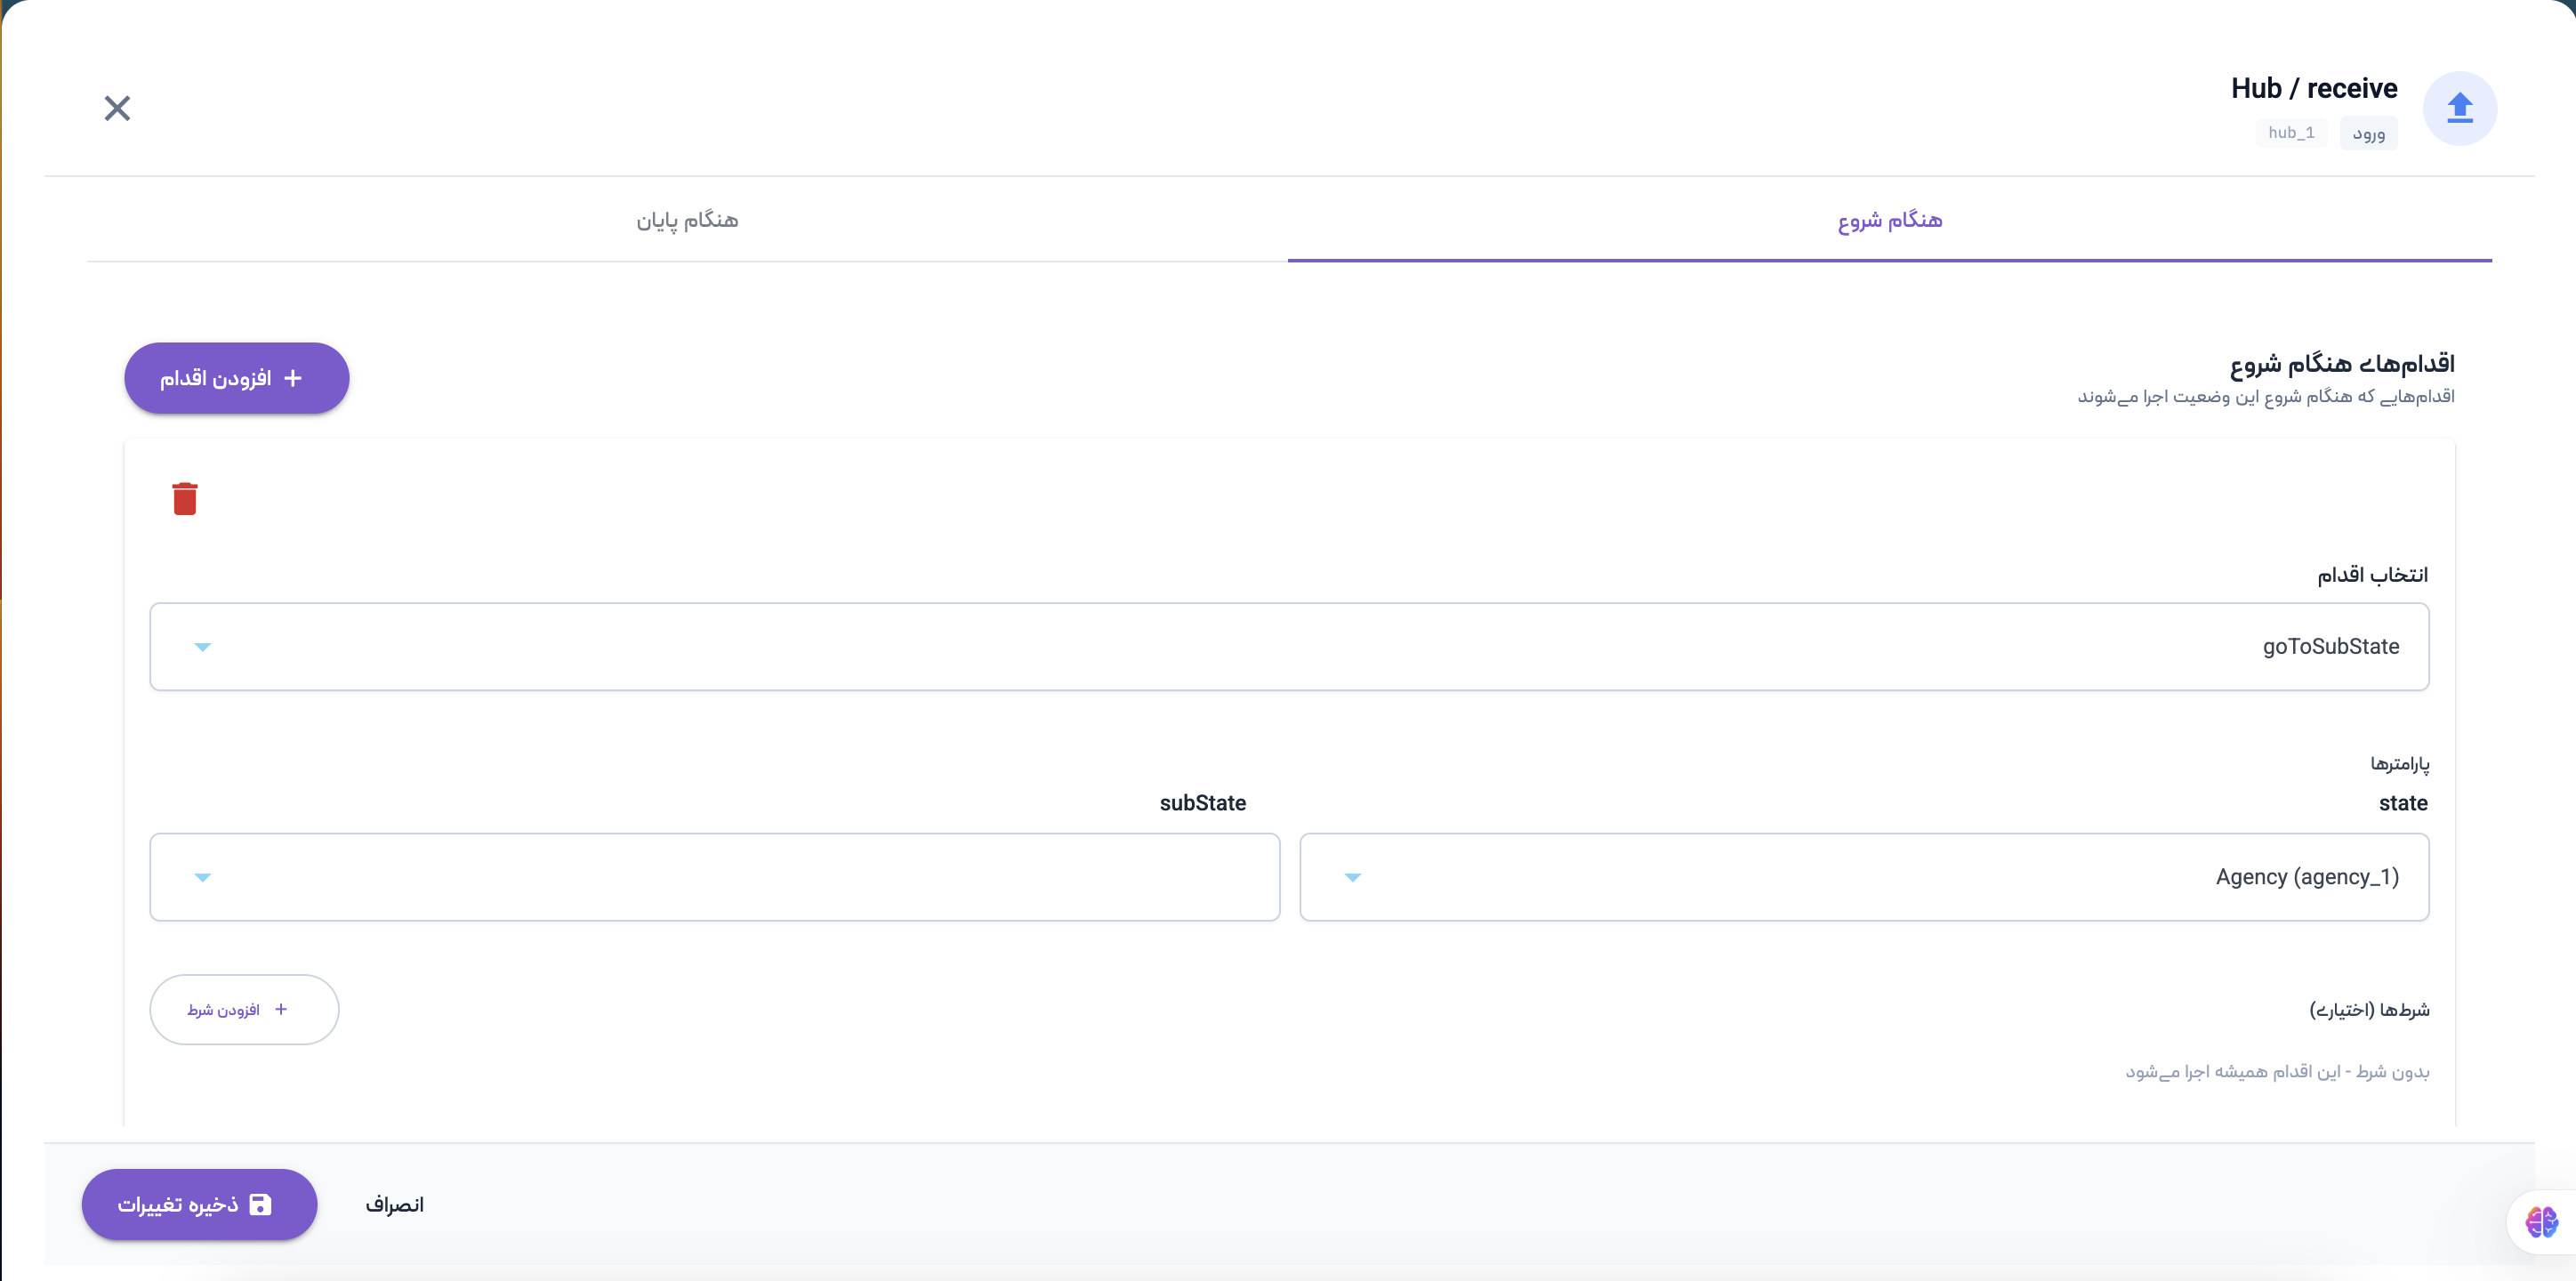Screen dimensions: 2576x1281
Task: Click the افزودن اقدام add action button
Action: [x=236, y=378]
